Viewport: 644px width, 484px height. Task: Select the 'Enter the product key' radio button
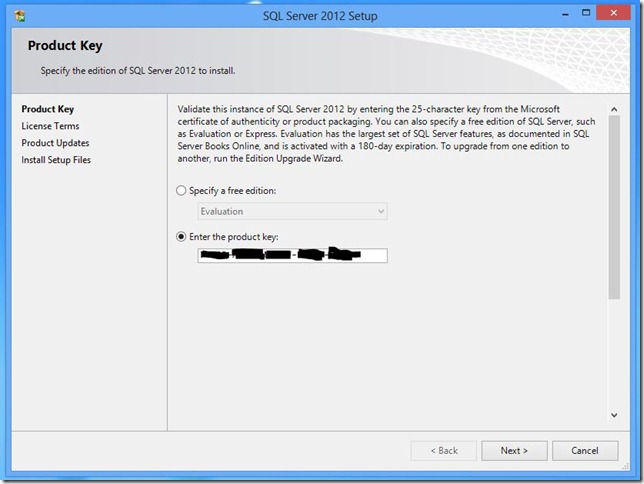click(x=181, y=237)
